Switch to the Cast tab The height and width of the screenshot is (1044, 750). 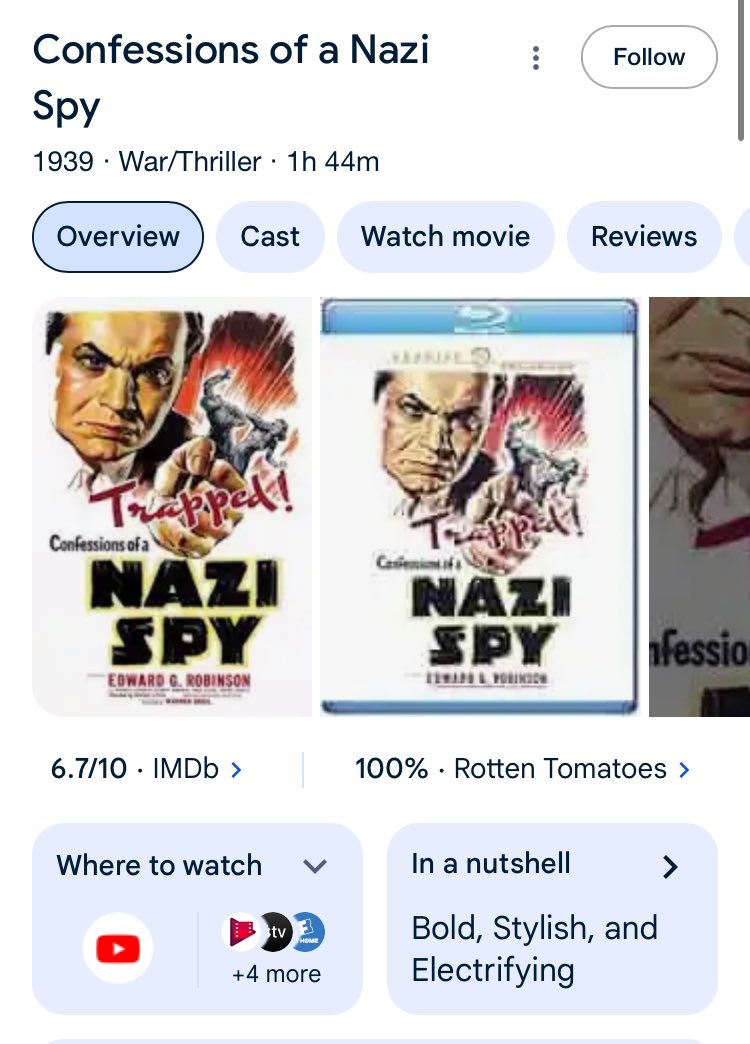tap(270, 237)
